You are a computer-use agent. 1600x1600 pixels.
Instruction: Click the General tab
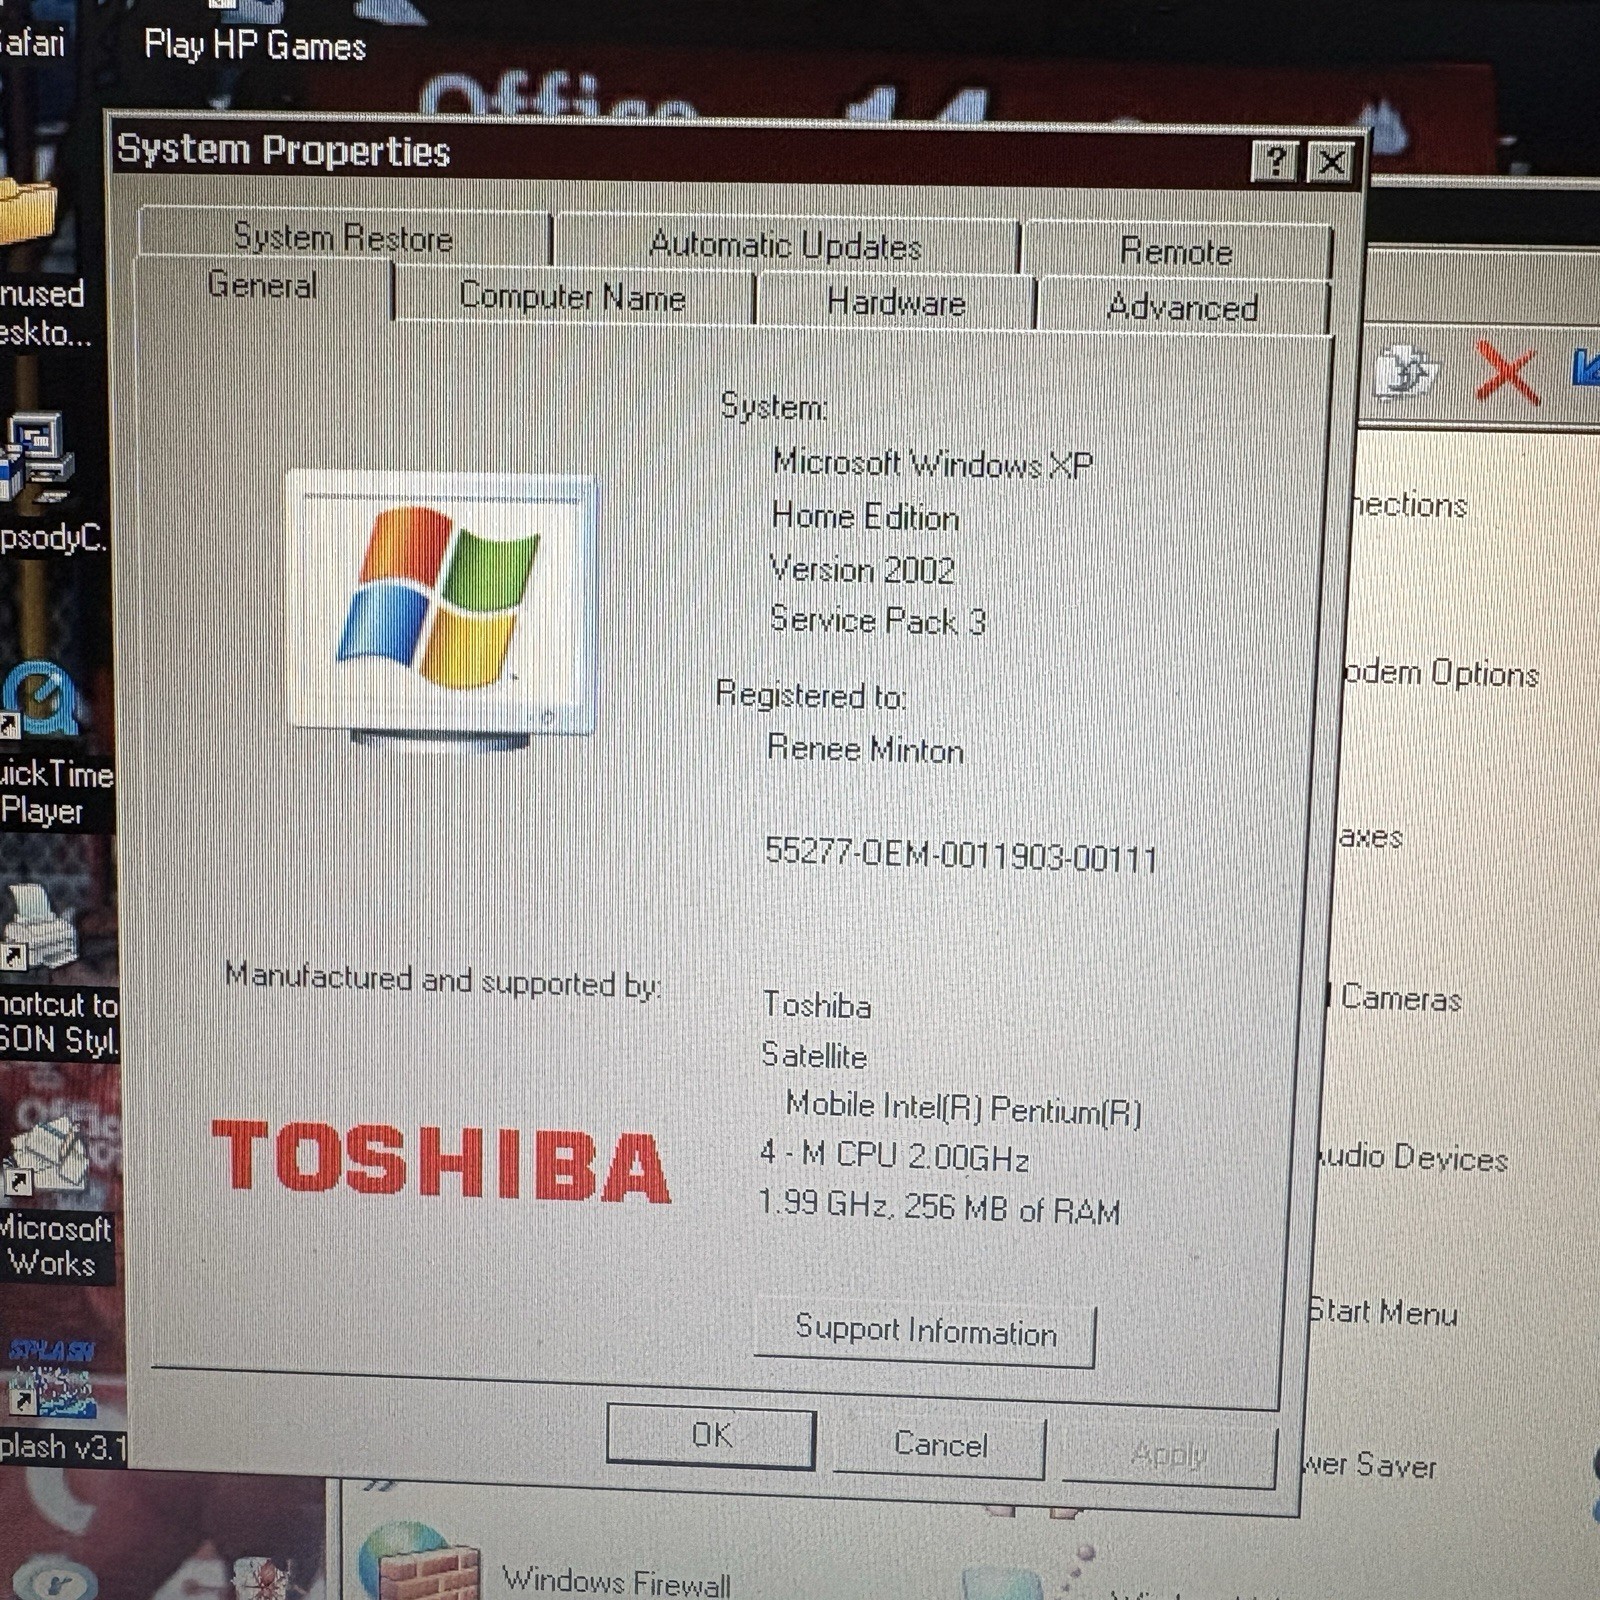262,285
